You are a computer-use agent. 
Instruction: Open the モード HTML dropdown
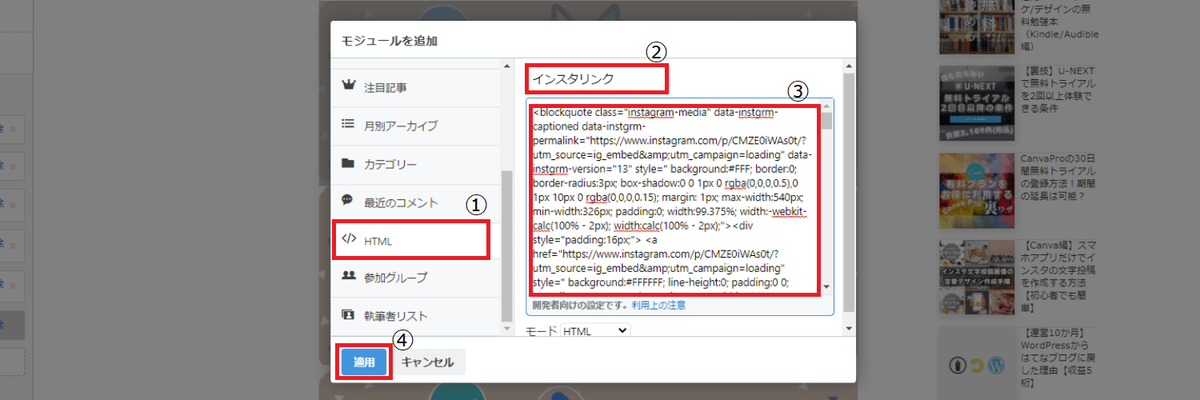595,329
